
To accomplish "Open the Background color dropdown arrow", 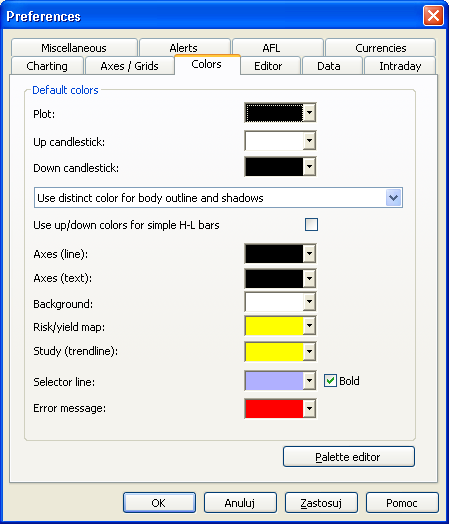I will pos(309,302).
